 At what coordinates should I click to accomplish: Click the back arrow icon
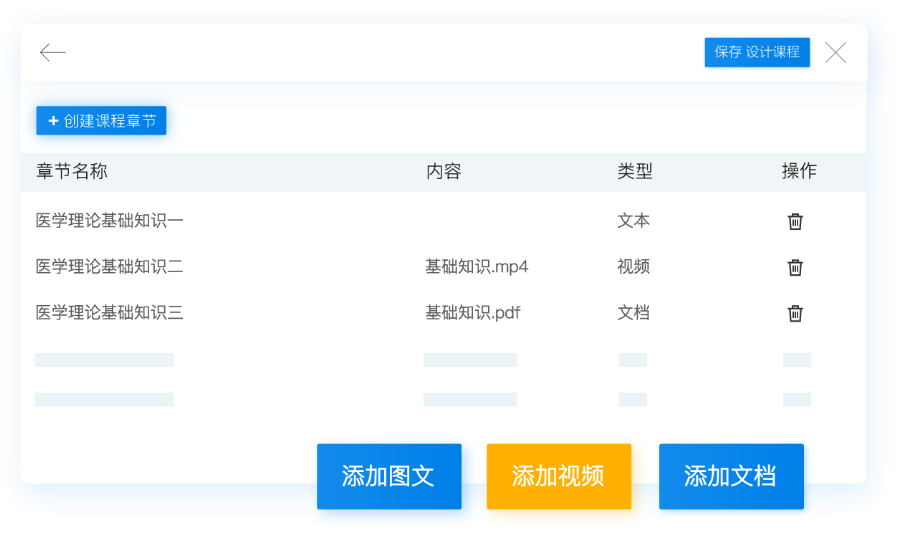pos(52,53)
